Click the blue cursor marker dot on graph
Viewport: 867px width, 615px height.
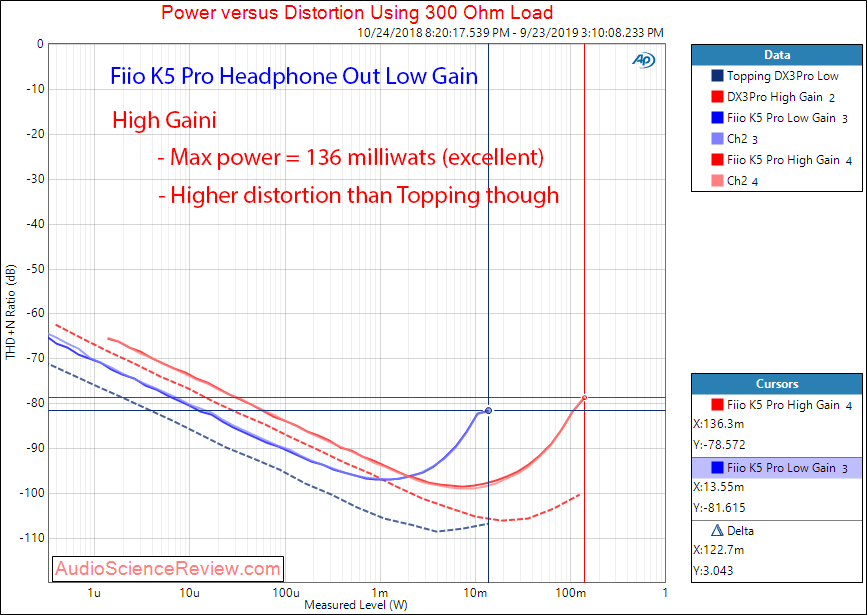pos(488,410)
